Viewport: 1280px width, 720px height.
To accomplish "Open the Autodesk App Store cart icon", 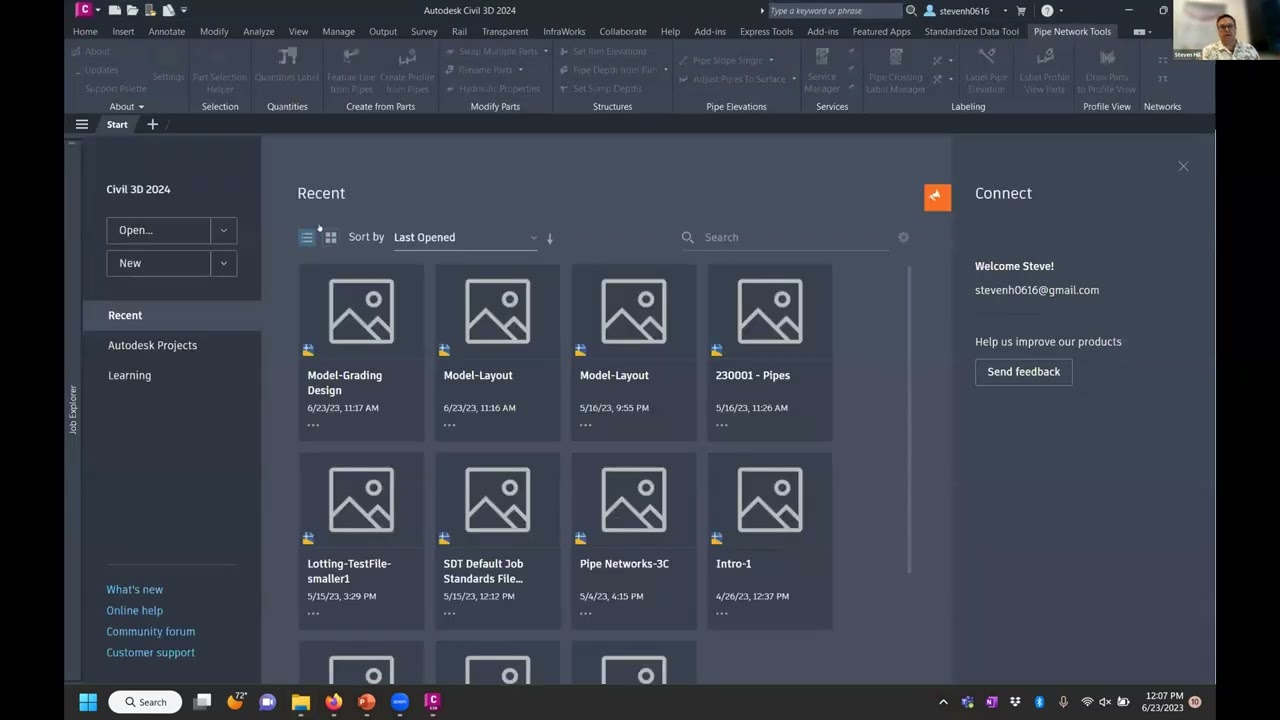I will pyautogui.click(x=1021, y=11).
